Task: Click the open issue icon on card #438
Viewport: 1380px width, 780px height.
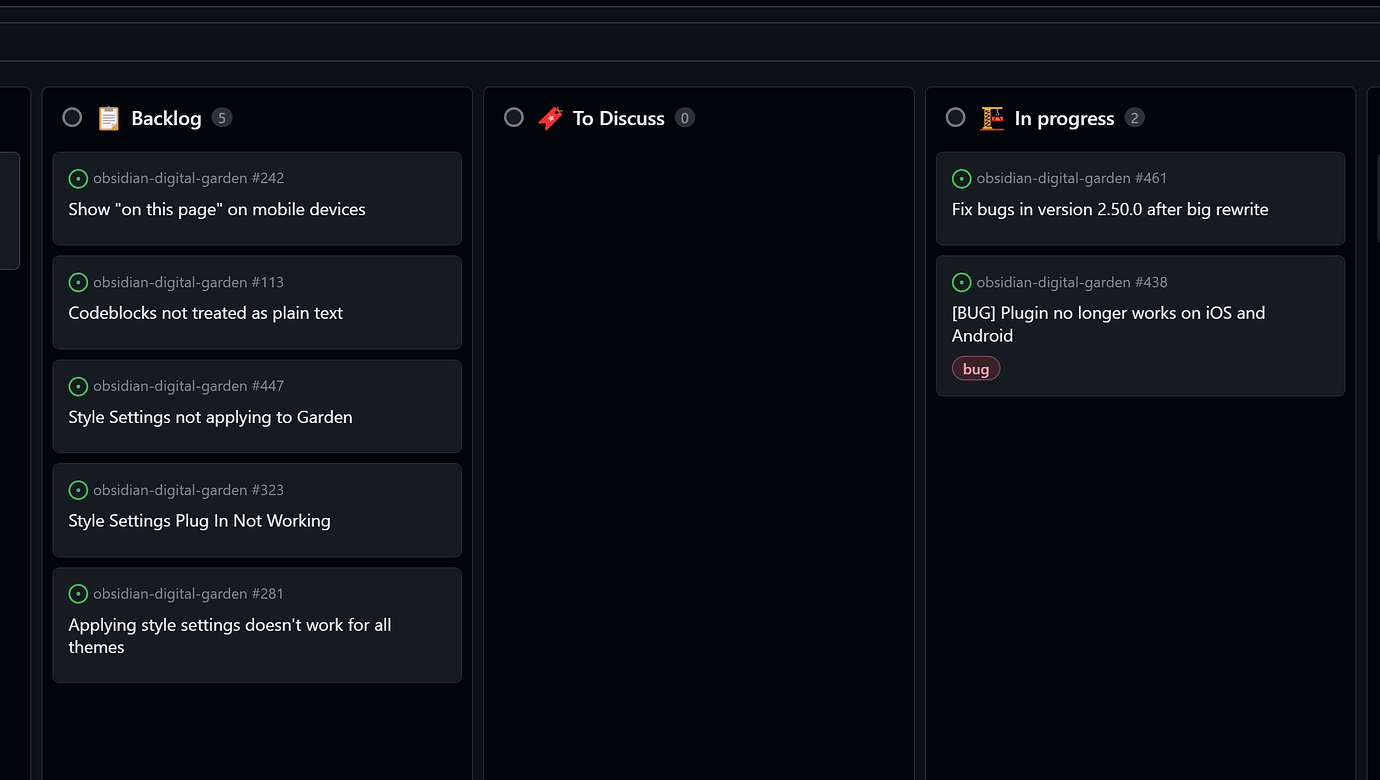Action: point(961,283)
